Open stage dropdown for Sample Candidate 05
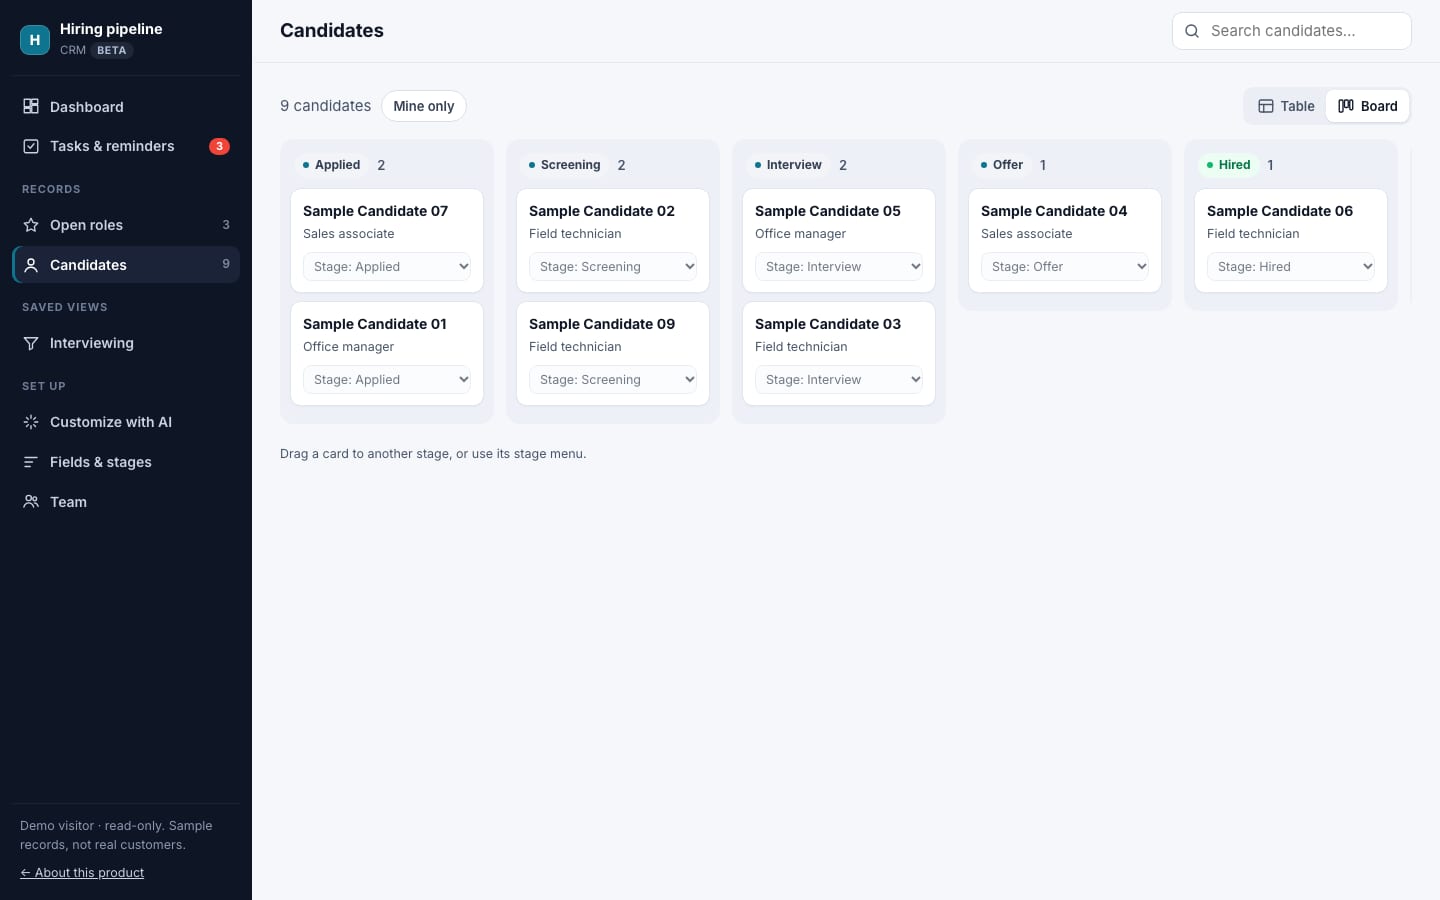1440x900 pixels. coord(839,267)
